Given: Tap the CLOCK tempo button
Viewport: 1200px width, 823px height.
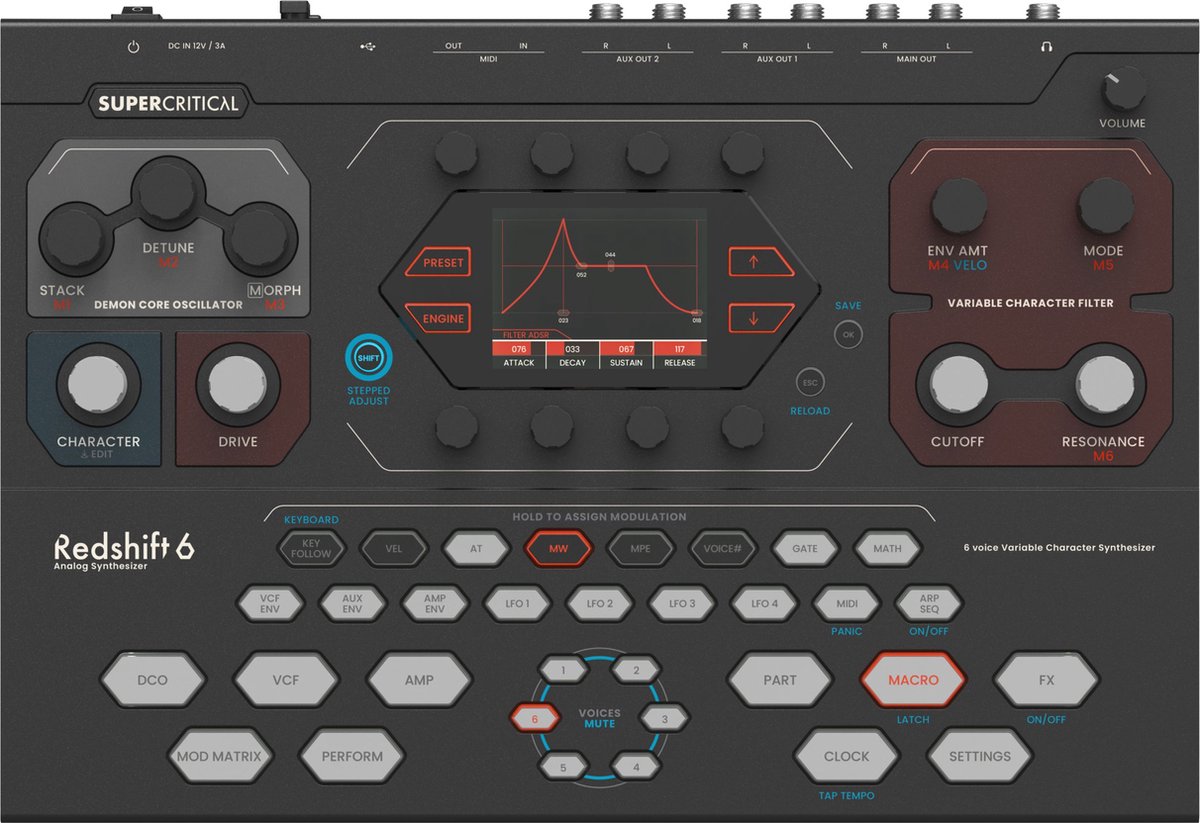Looking at the screenshot, I should [x=847, y=756].
